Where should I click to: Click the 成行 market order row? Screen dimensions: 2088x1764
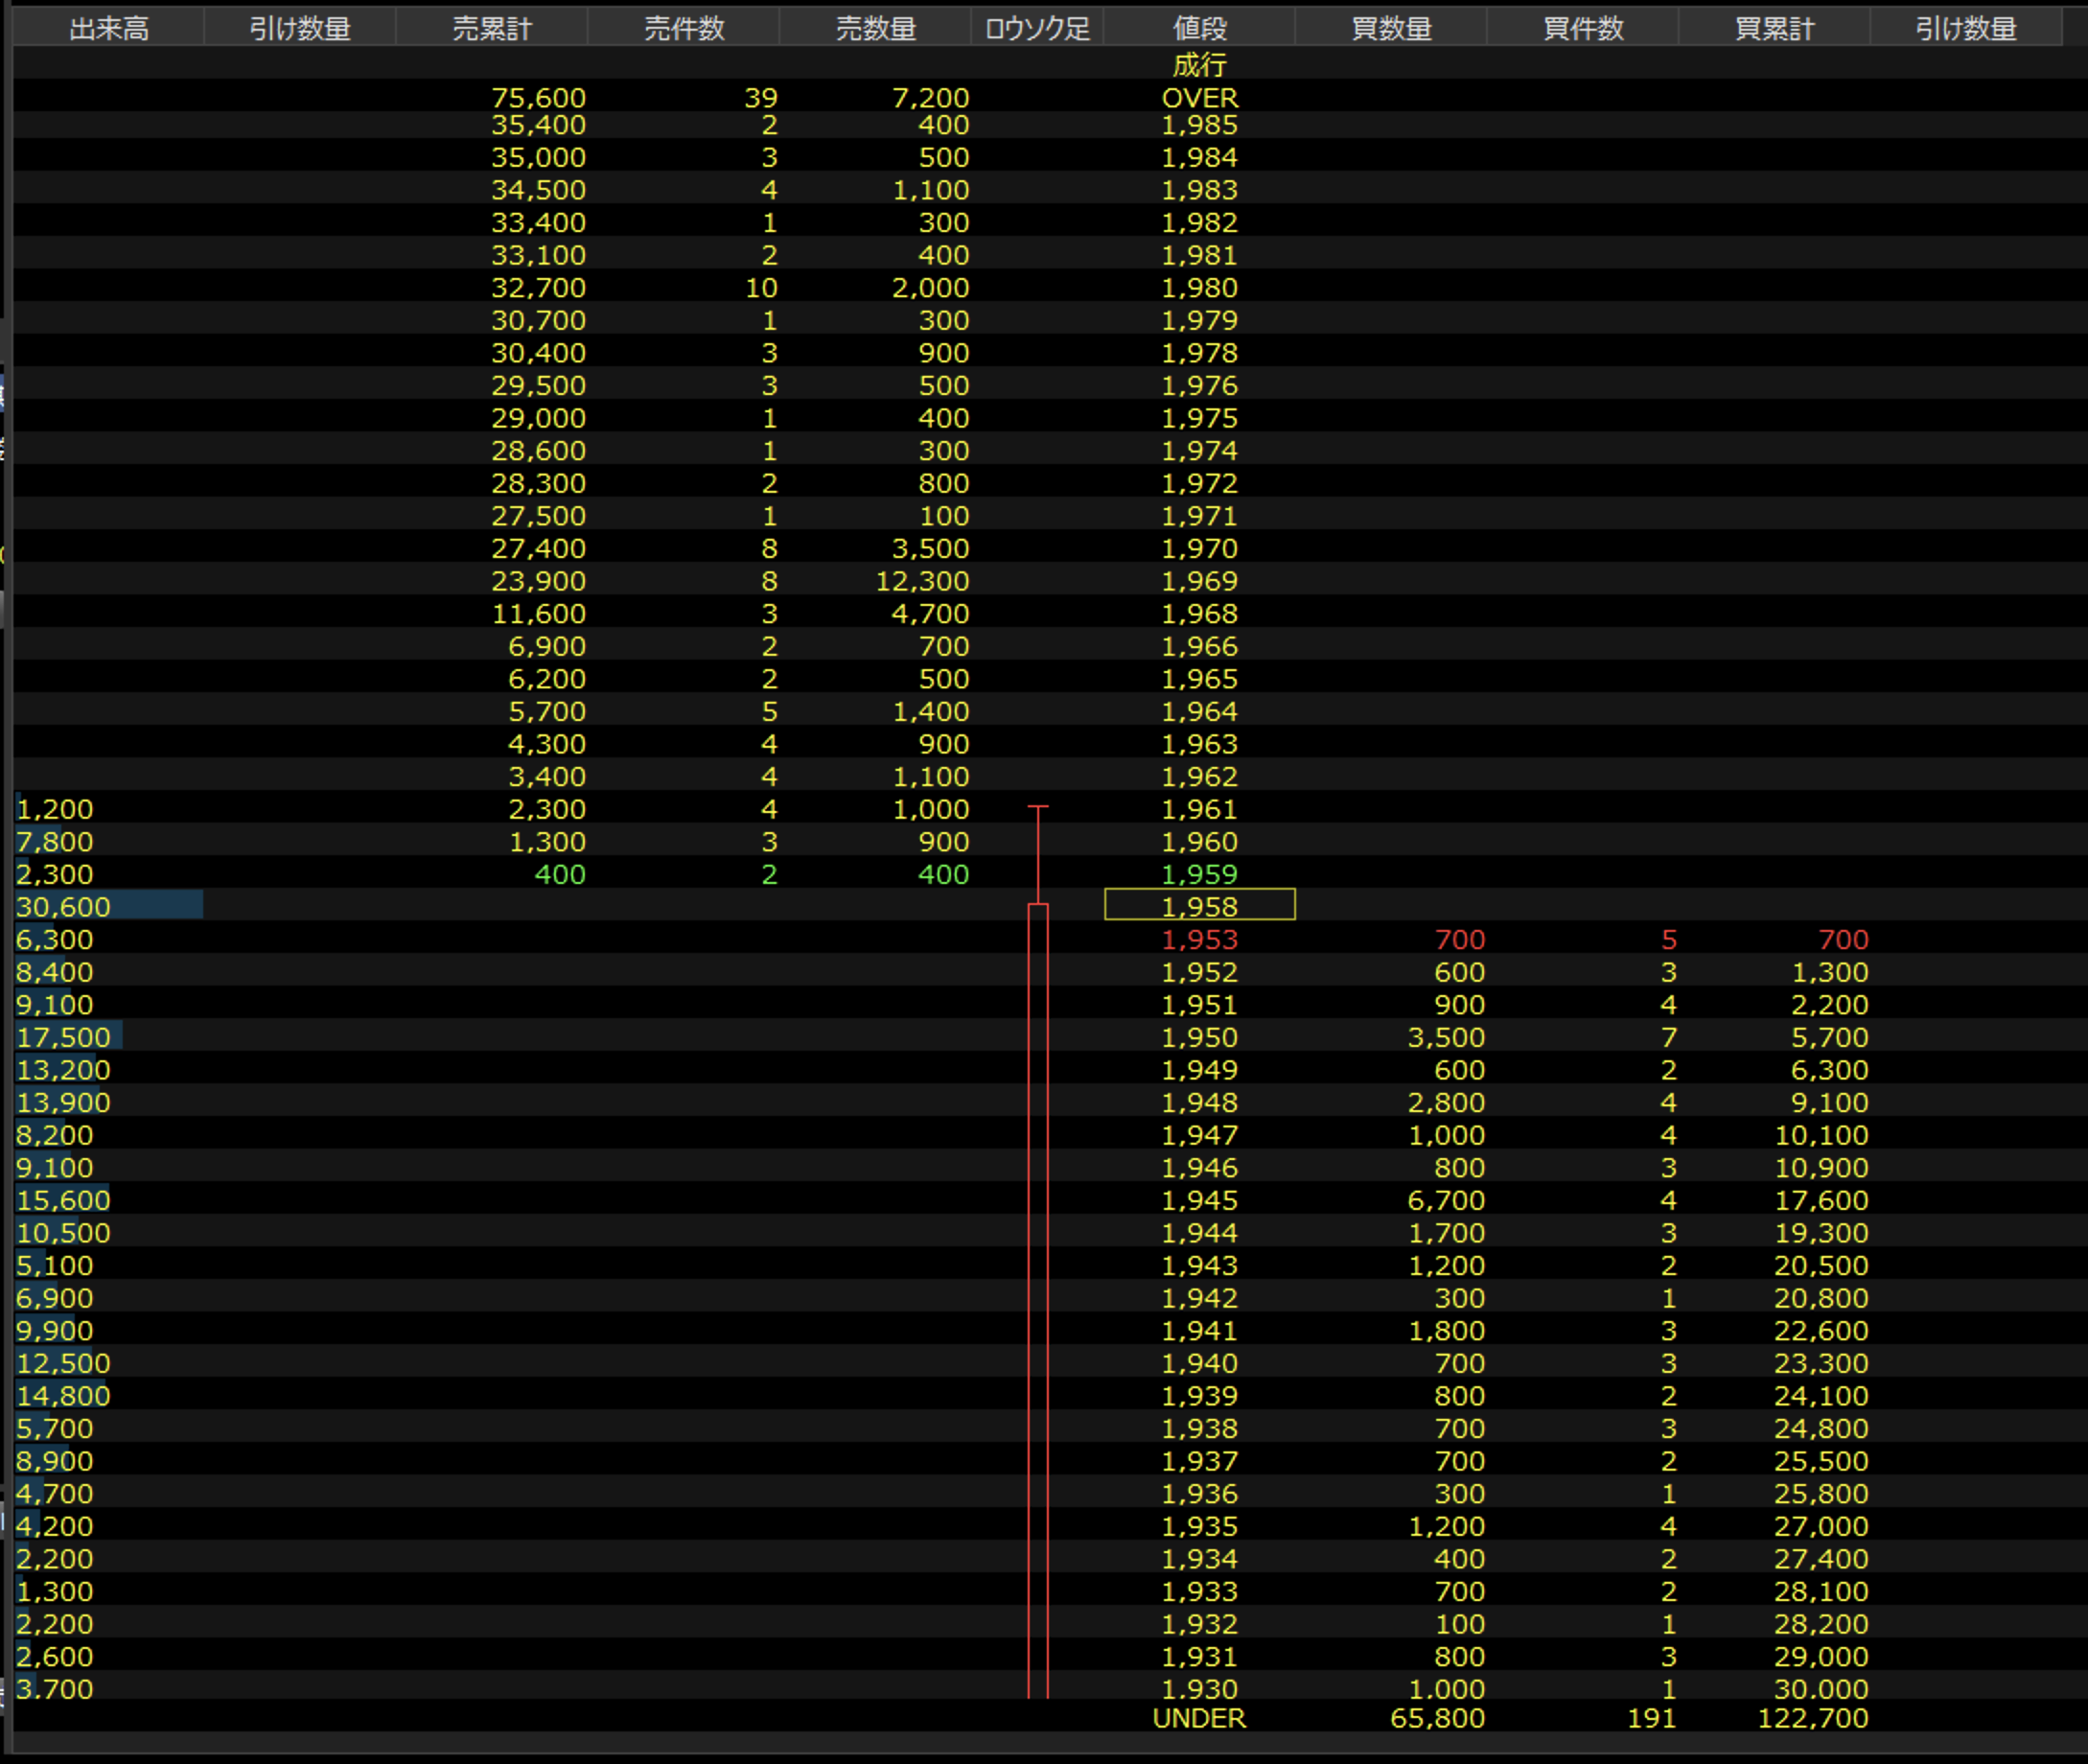click(1199, 65)
